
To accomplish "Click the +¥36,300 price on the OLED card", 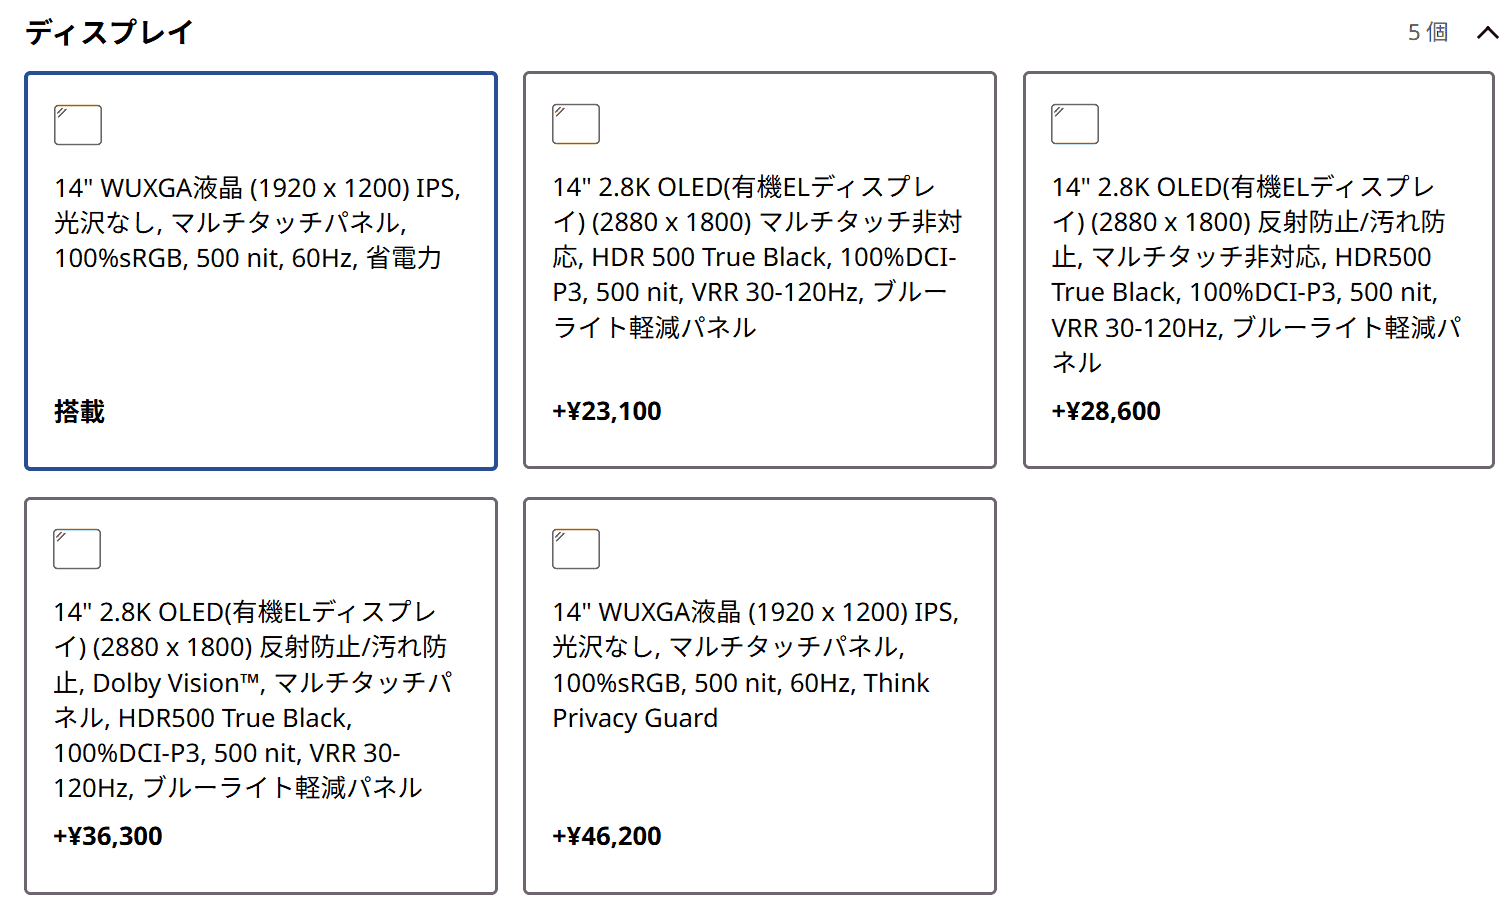I will (x=108, y=836).
